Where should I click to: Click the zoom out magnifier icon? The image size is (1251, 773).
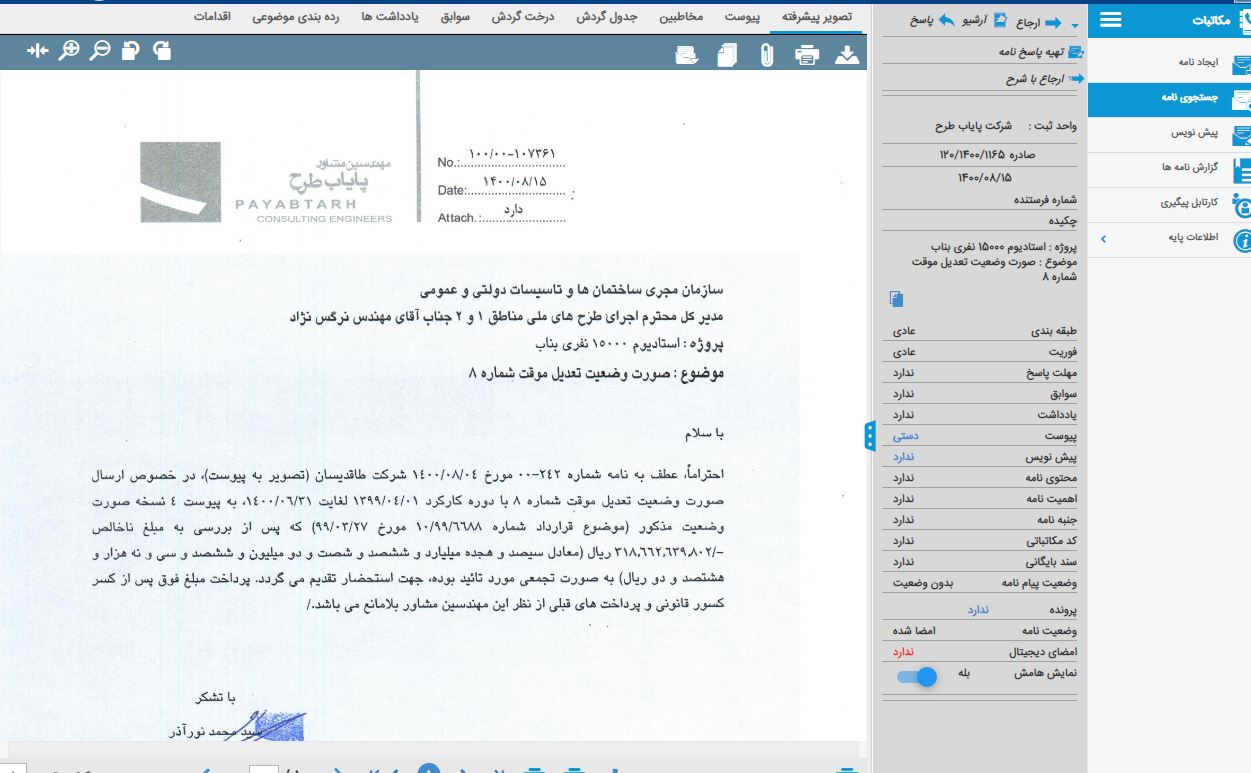(99, 50)
